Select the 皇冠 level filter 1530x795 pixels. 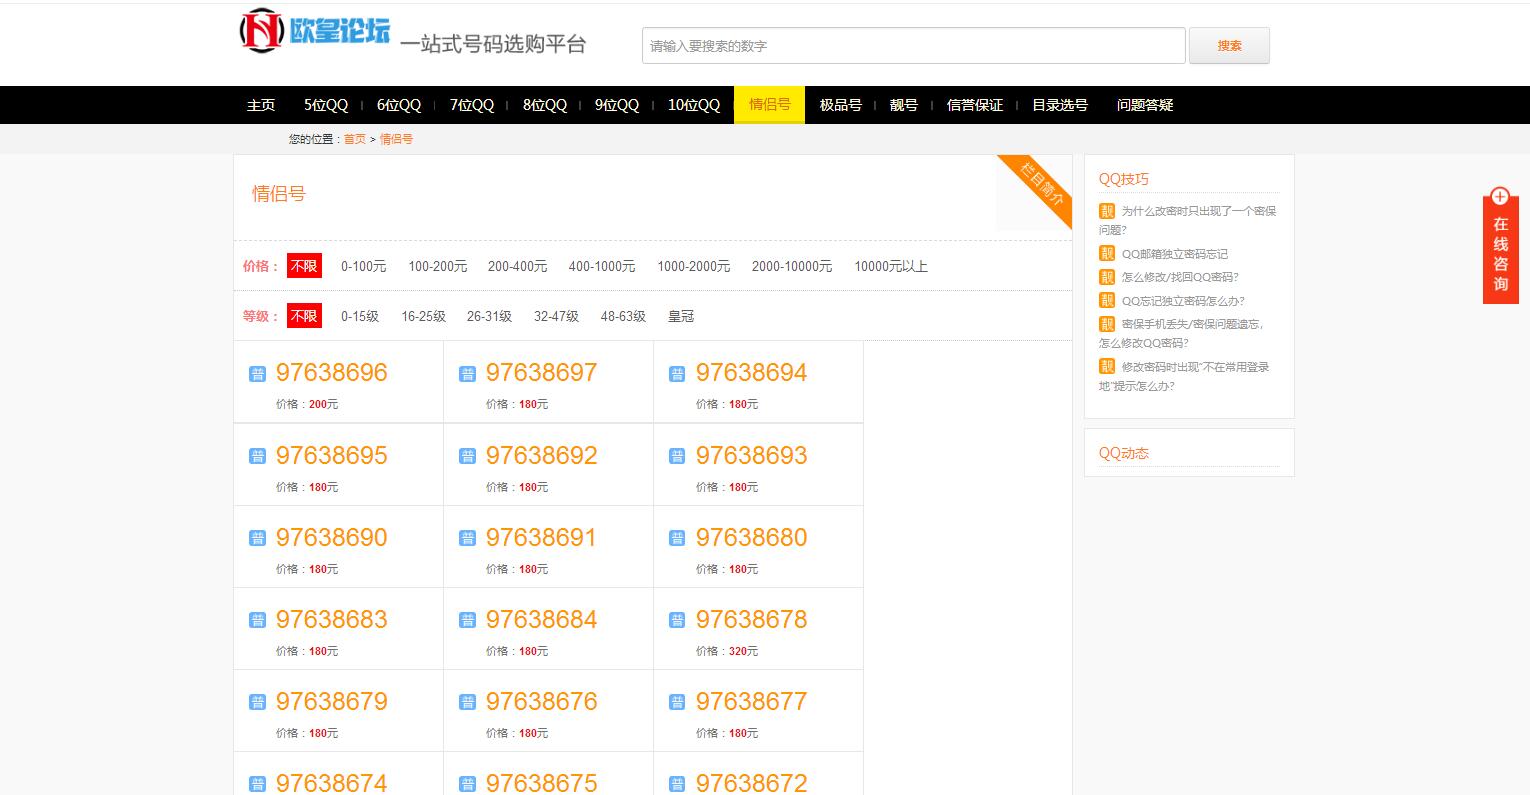coord(680,316)
